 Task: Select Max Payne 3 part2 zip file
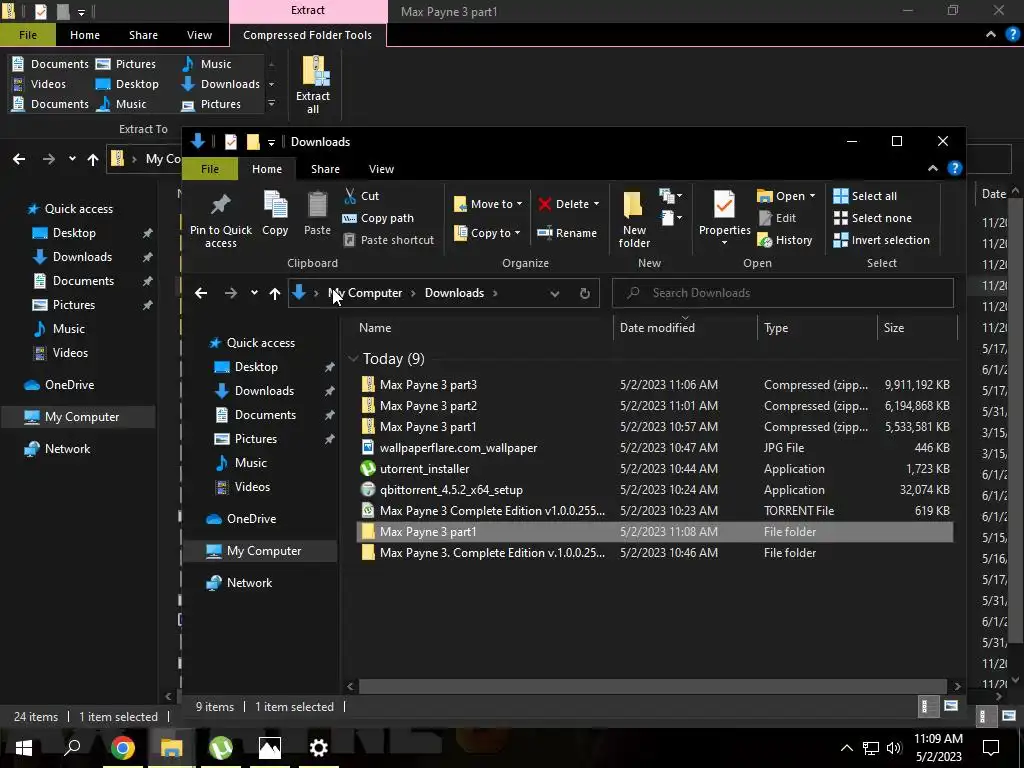(x=655, y=406)
